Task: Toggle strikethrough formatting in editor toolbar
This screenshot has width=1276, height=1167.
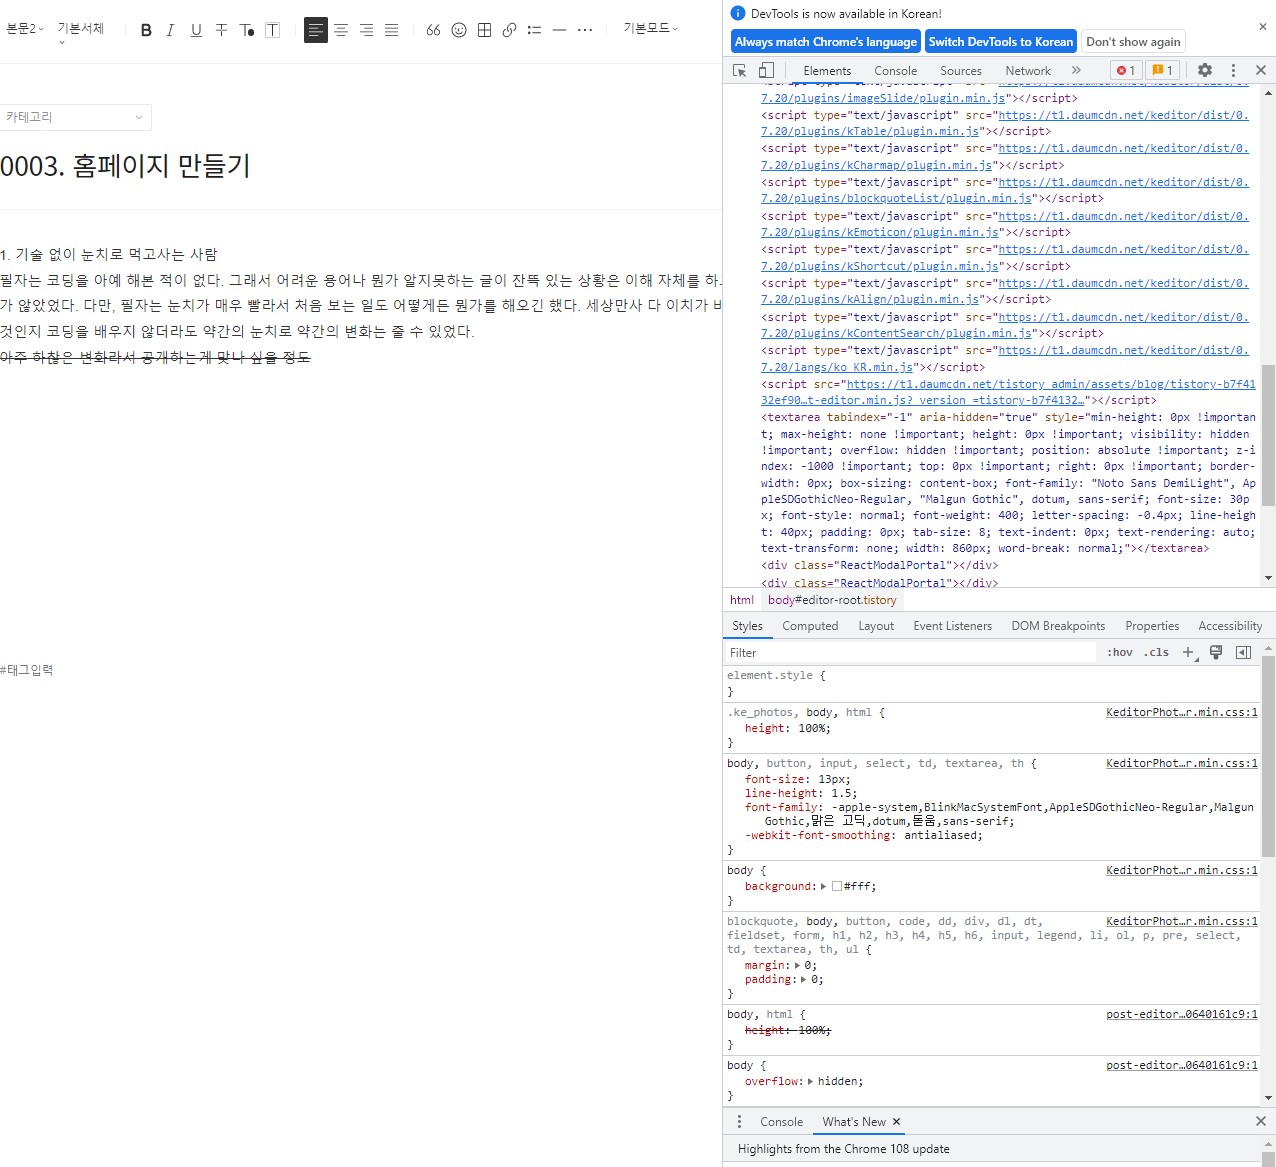Action: [x=221, y=30]
